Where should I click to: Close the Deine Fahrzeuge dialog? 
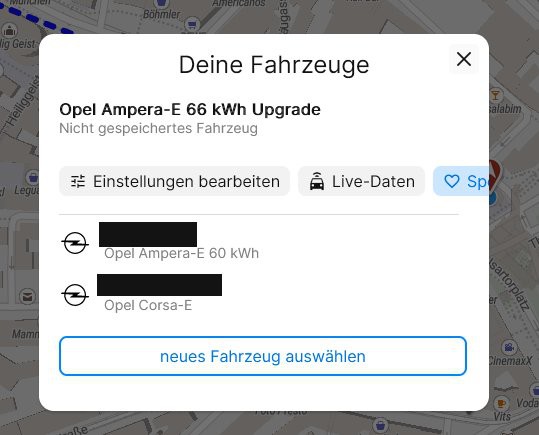coord(464,59)
